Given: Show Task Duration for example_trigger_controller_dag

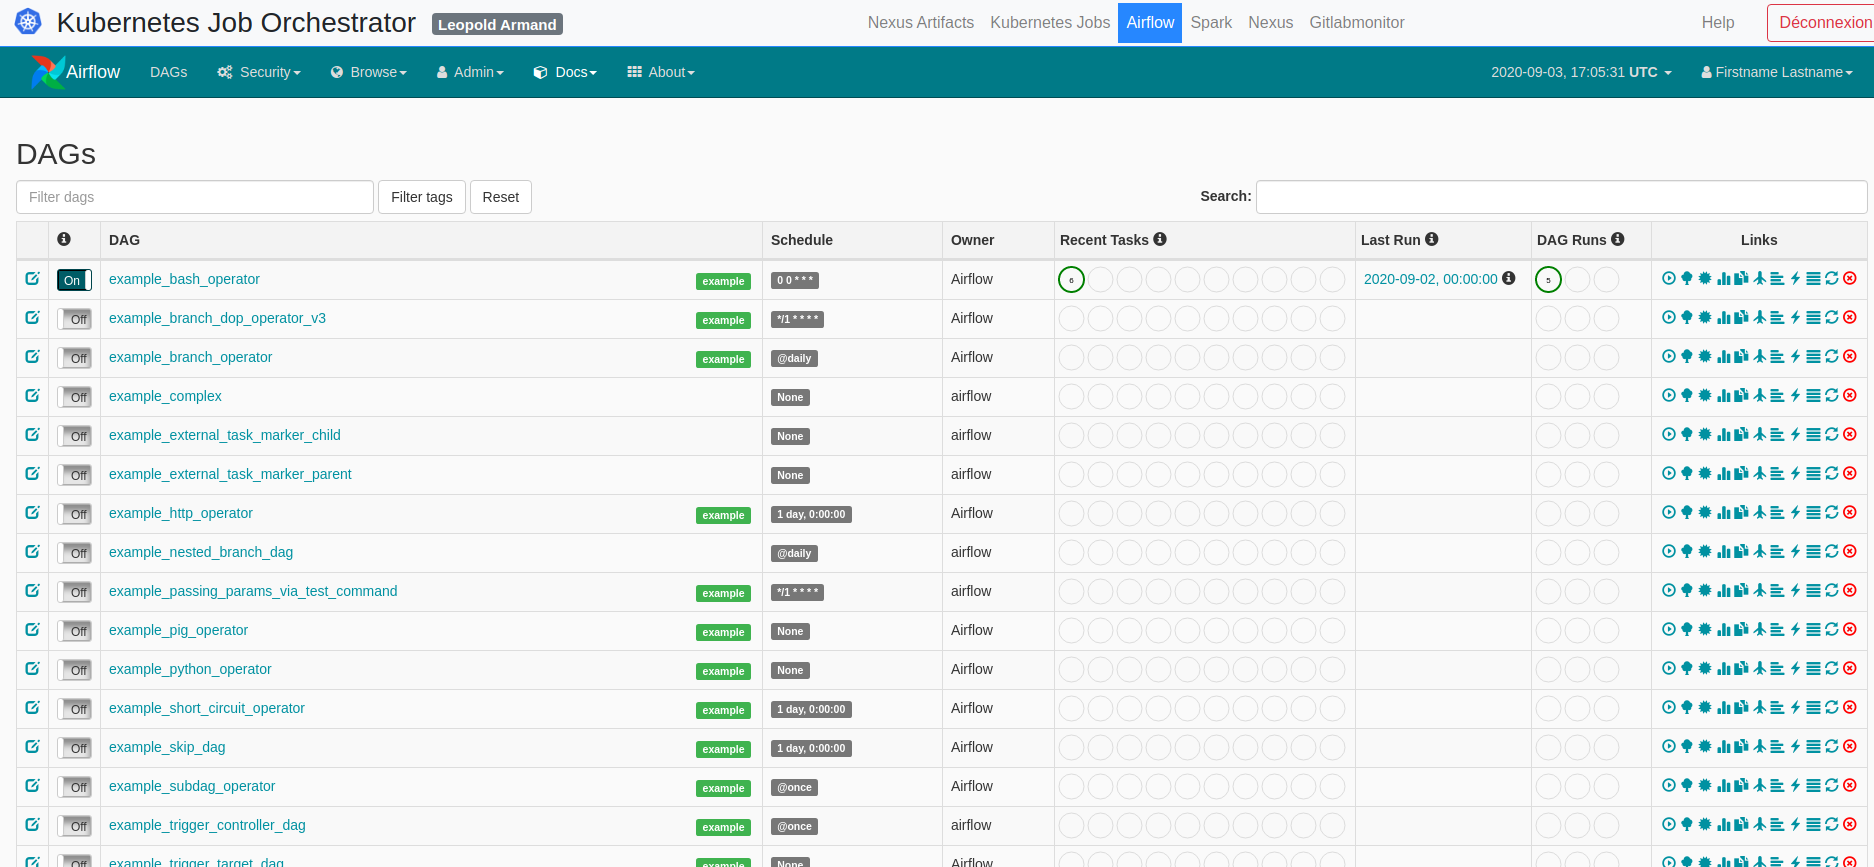Looking at the screenshot, I should coord(1723,824).
